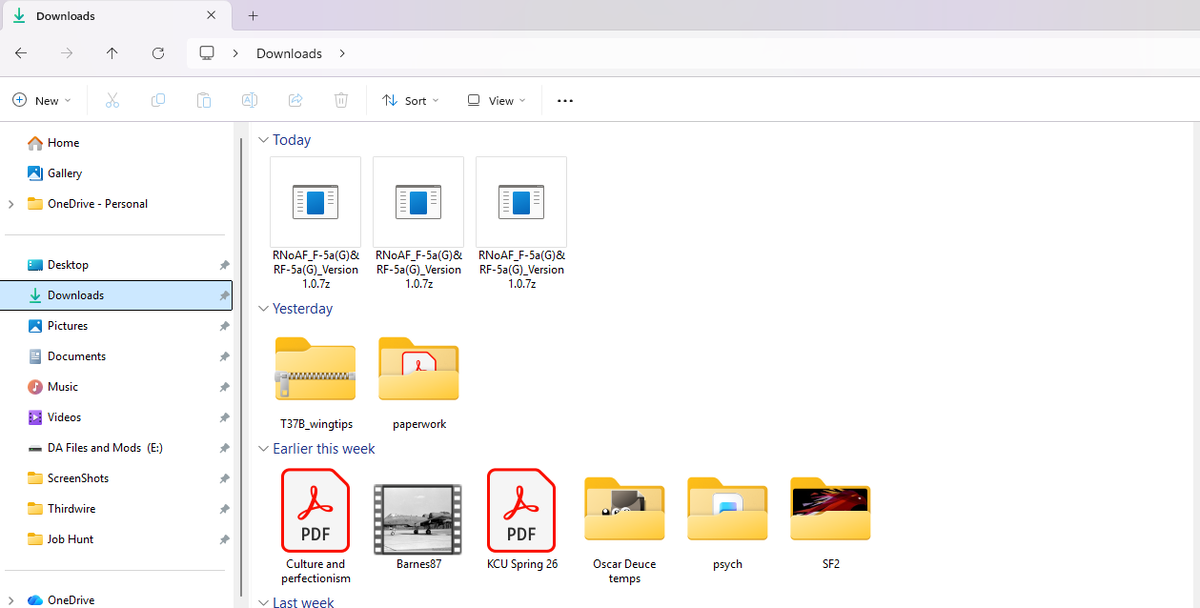Open the Sort dropdown menu
The width and height of the screenshot is (1200, 608).
[x=410, y=101]
